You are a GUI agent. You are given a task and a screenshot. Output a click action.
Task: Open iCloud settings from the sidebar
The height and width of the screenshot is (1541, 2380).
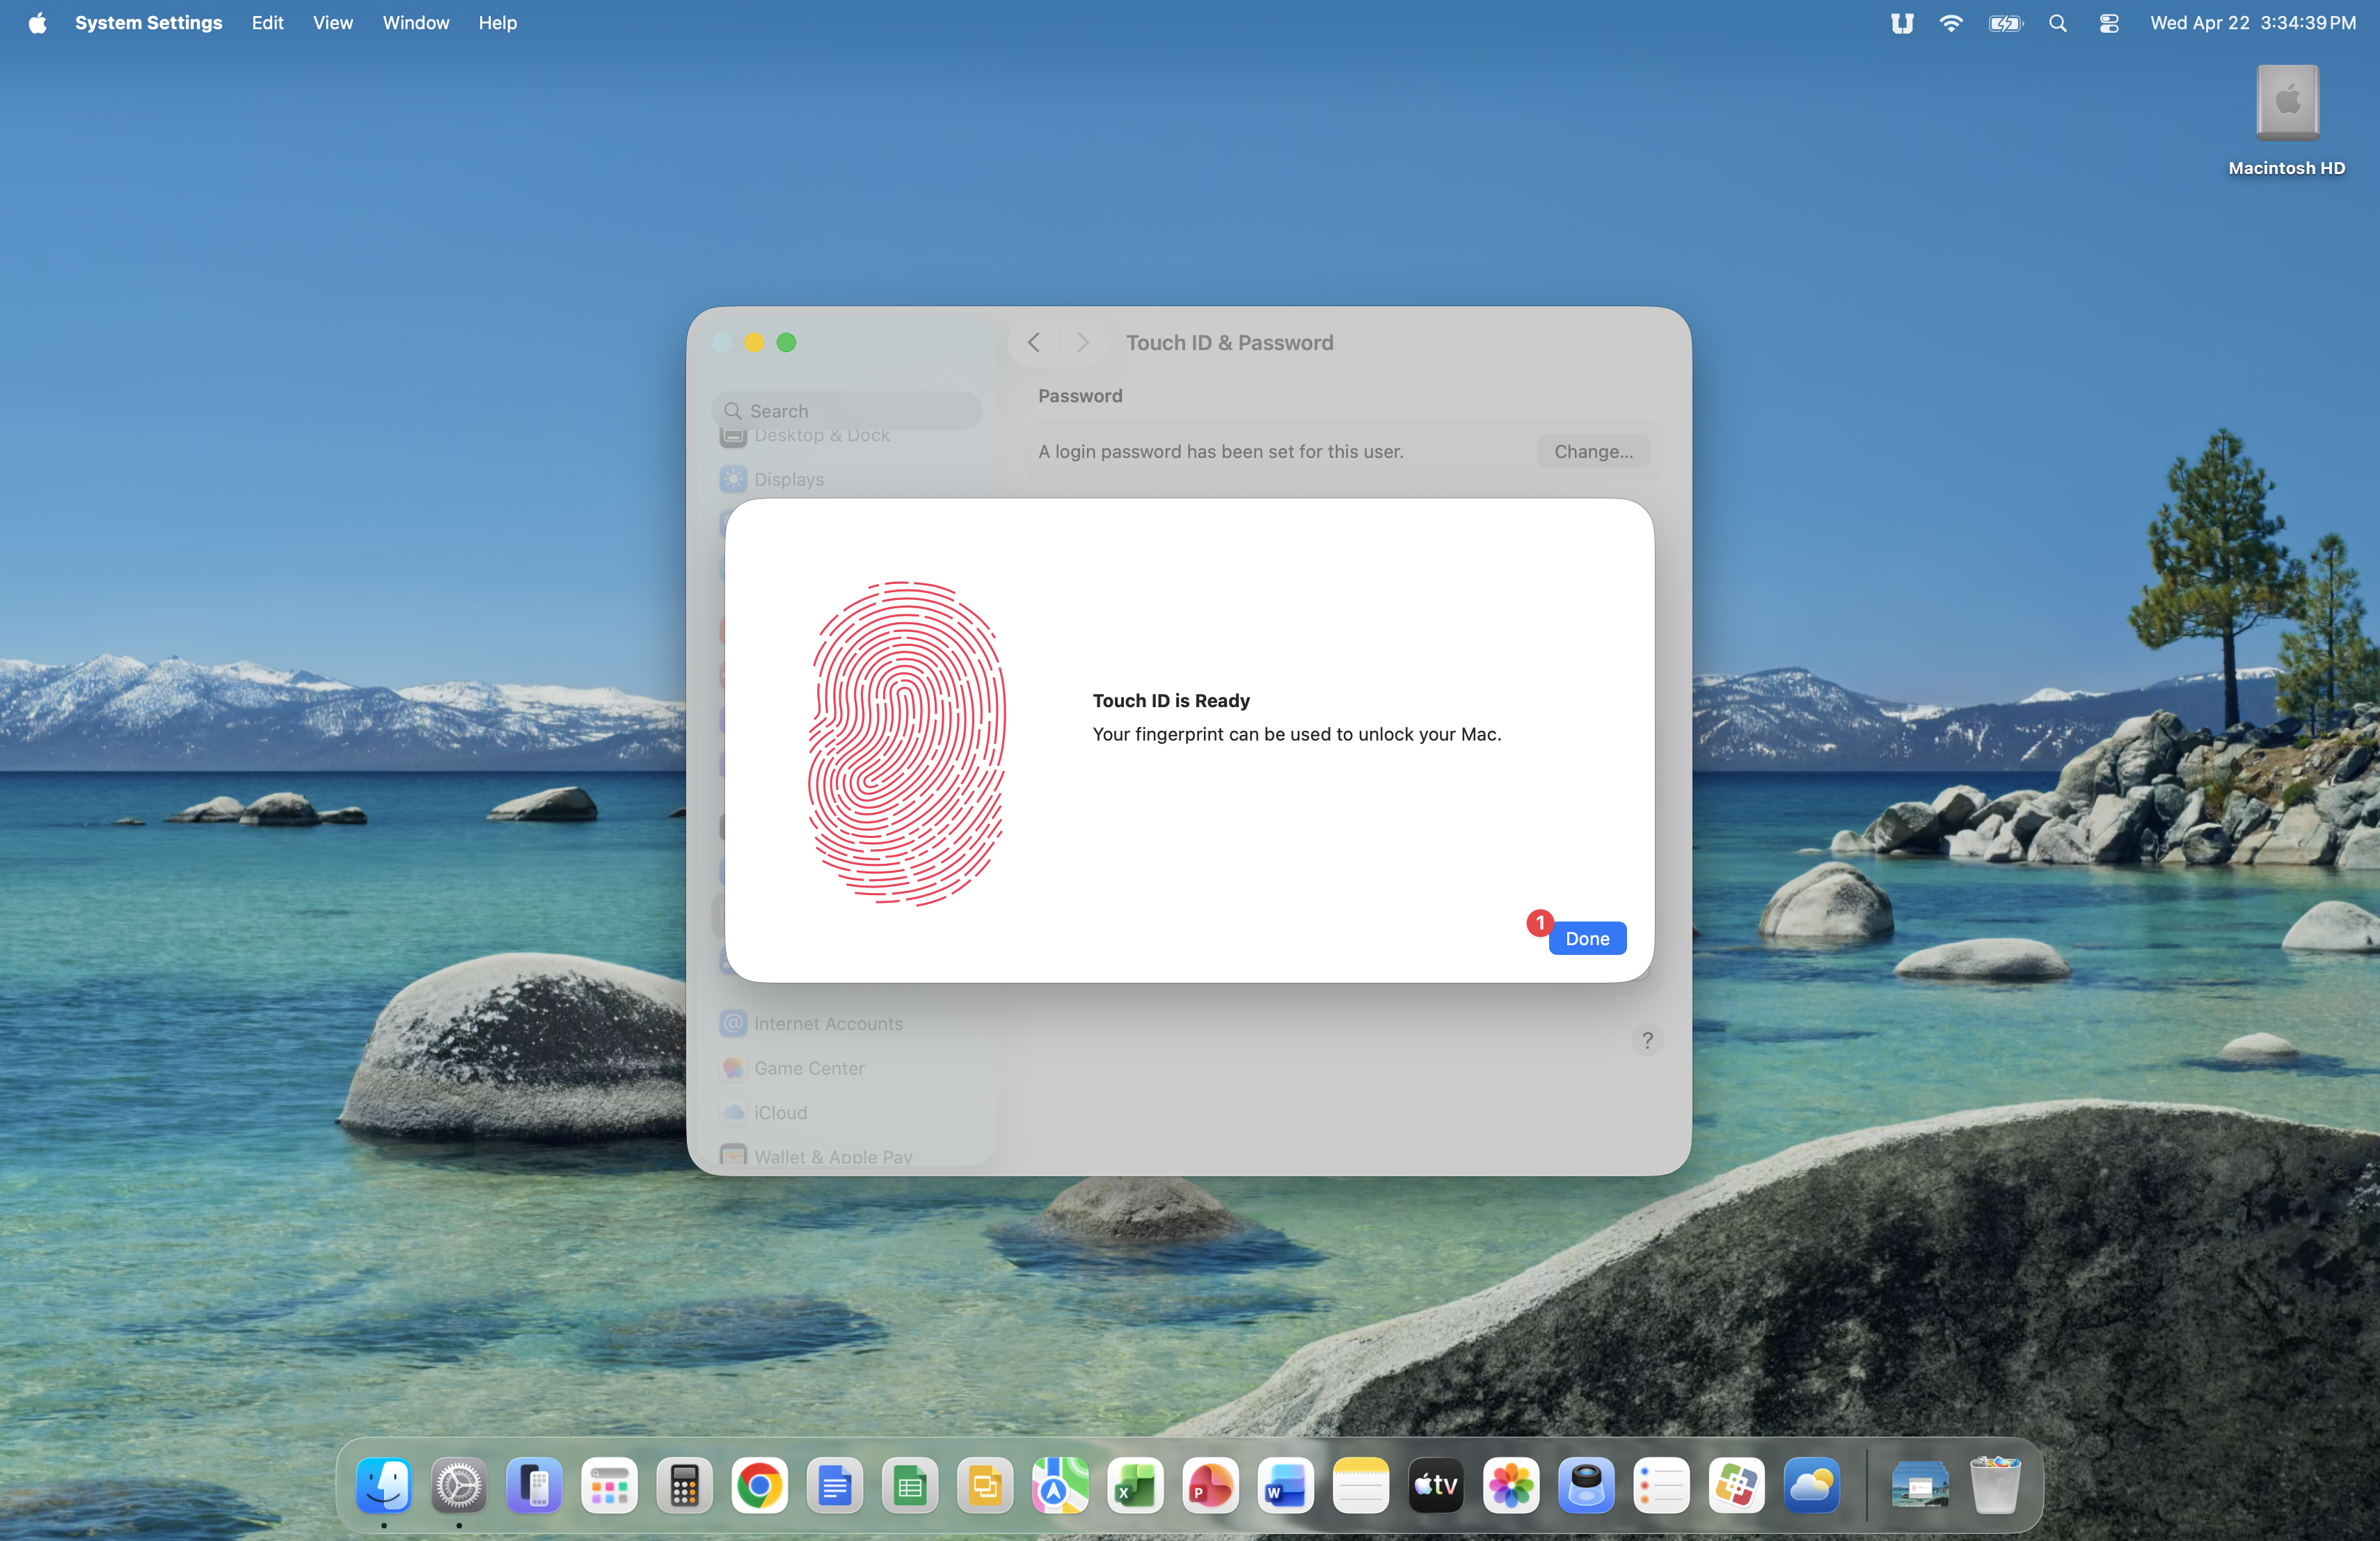pos(780,1112)
